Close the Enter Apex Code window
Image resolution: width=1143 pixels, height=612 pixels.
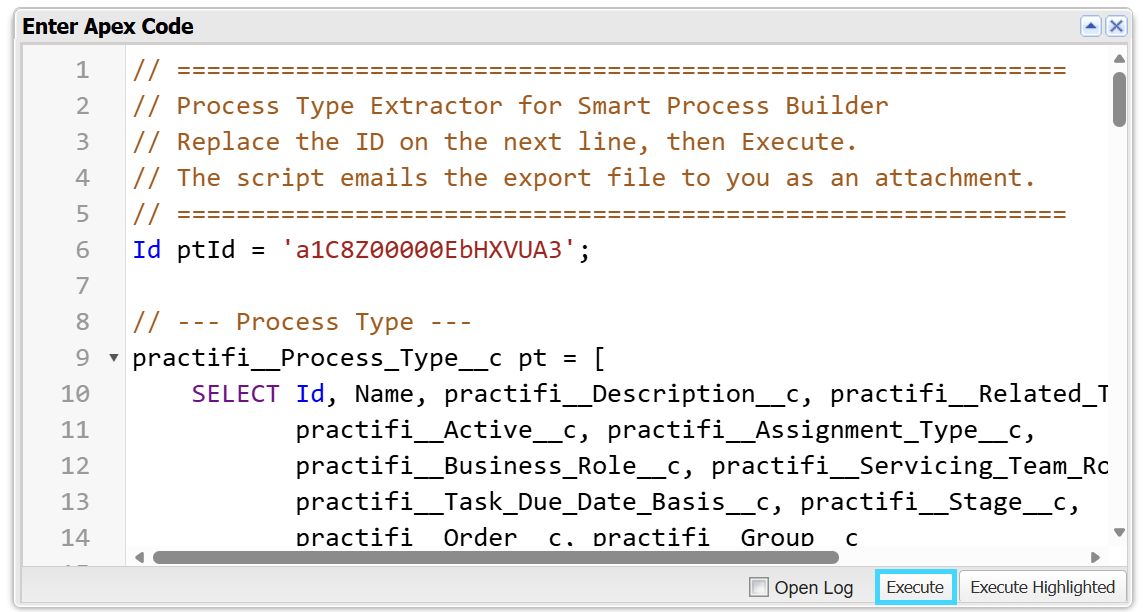click(x=1116, y=27)
